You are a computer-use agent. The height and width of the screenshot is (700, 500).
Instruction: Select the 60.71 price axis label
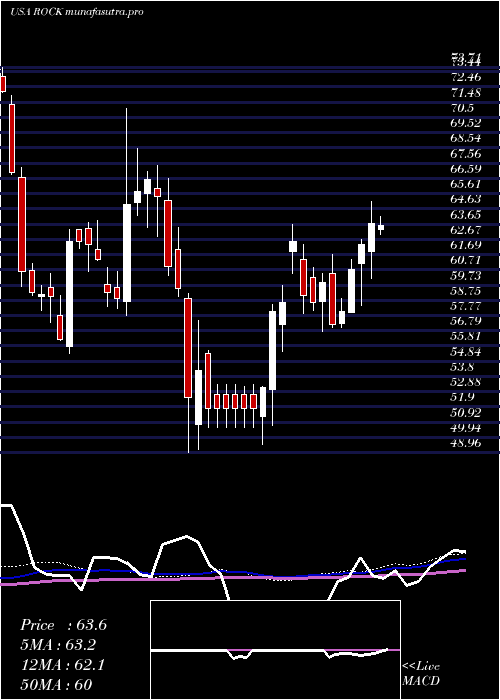pyautogui.click(x=466, y=260)
